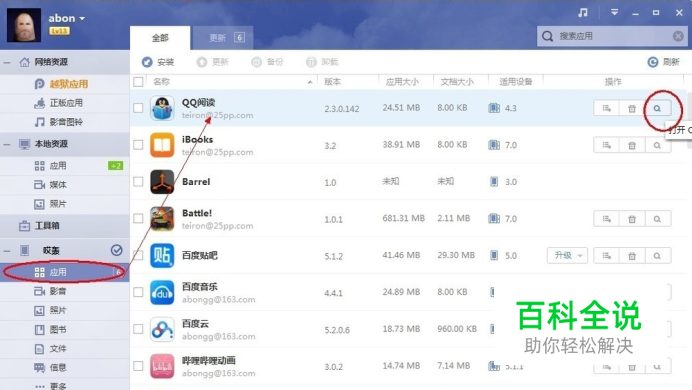
Task: Delete QQ阅读 using its trash icon
Action: coord(632,109)
